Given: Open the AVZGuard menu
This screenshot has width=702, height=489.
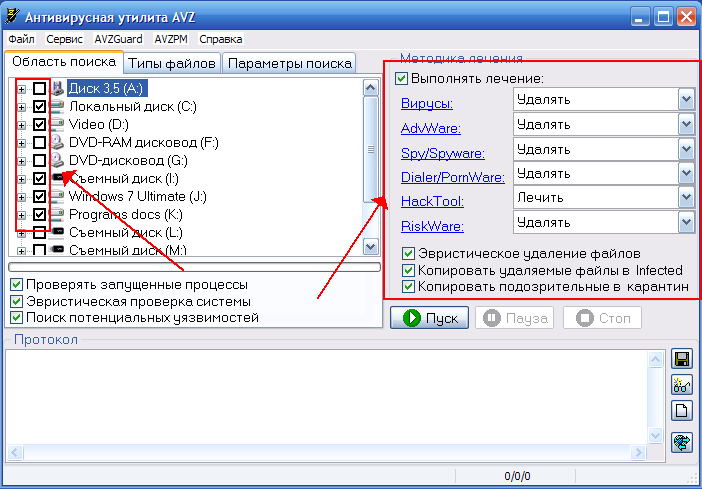Looking at the screenshot, I should click(118, 39).
